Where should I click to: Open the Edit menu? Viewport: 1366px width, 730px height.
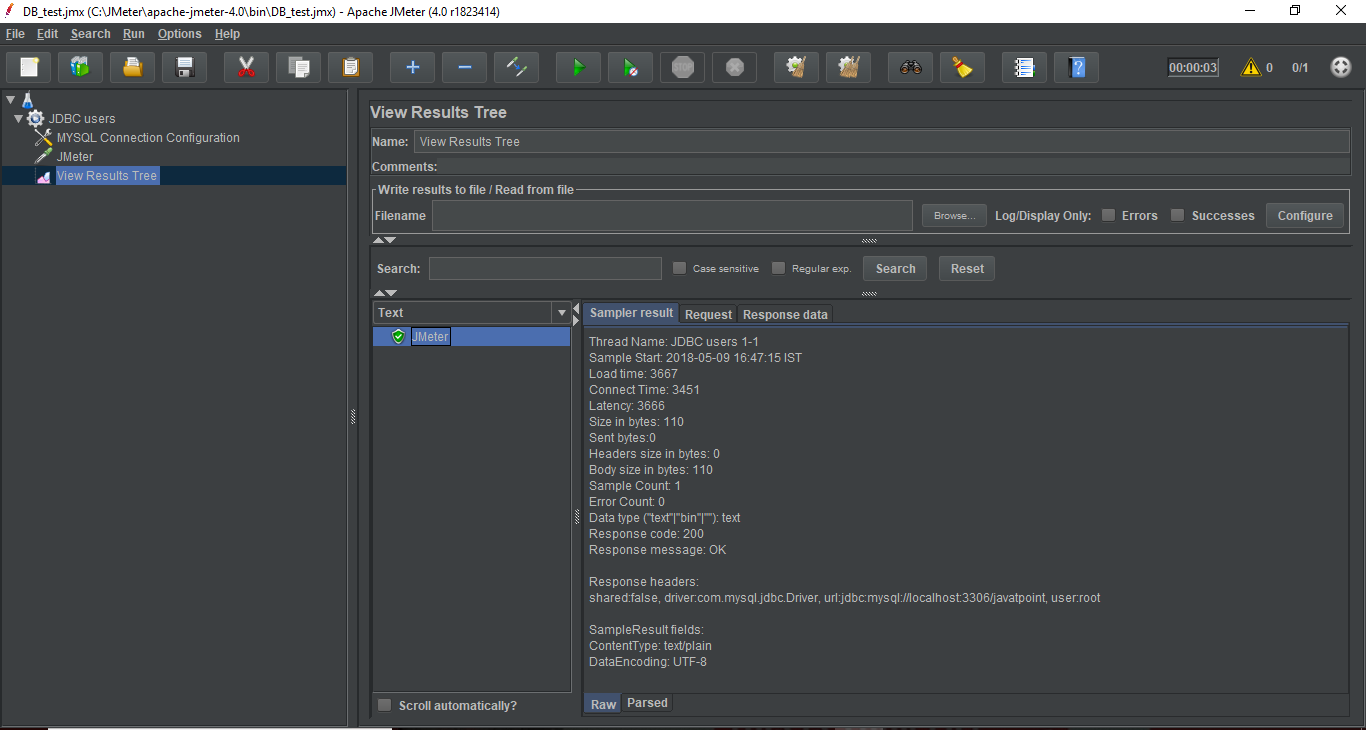click(x=48, y=34)
